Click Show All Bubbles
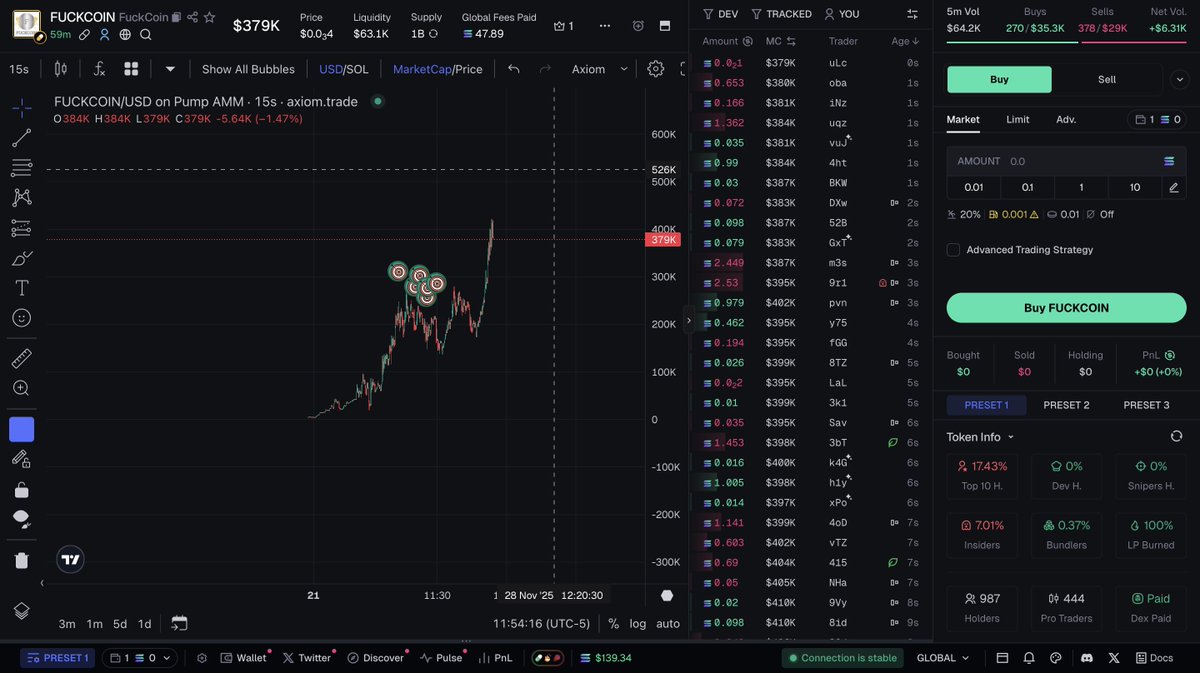This screenshot has height=673, width=1200. click(x=248, y=69)
